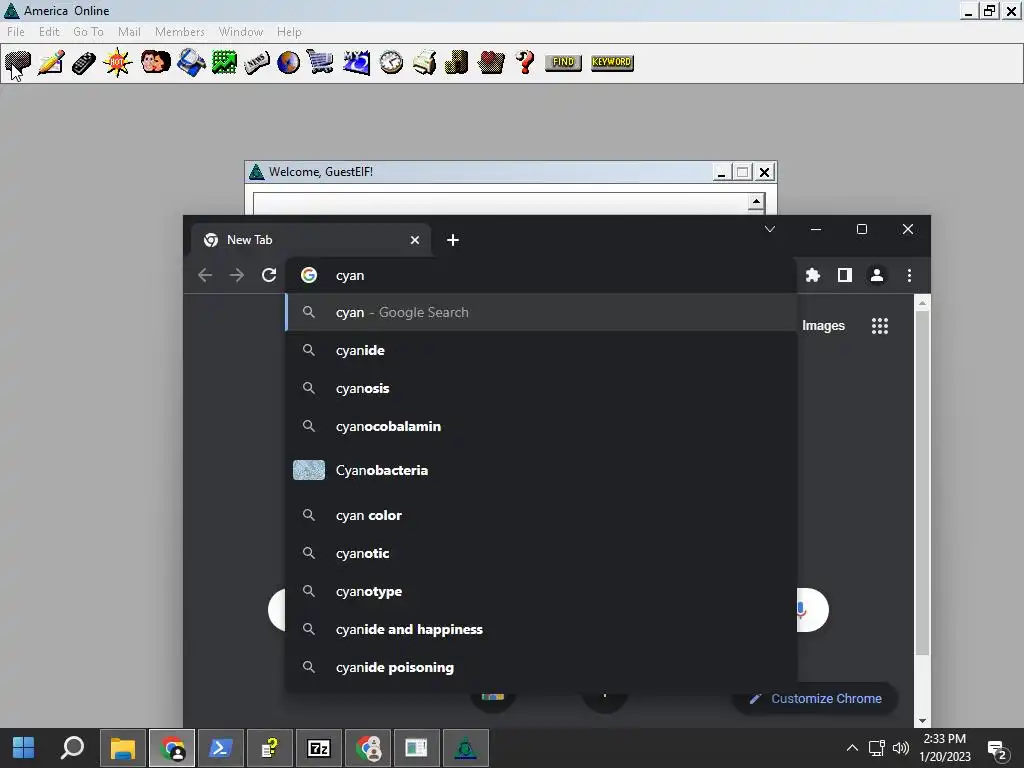Open the Members menu

[180, 32]
